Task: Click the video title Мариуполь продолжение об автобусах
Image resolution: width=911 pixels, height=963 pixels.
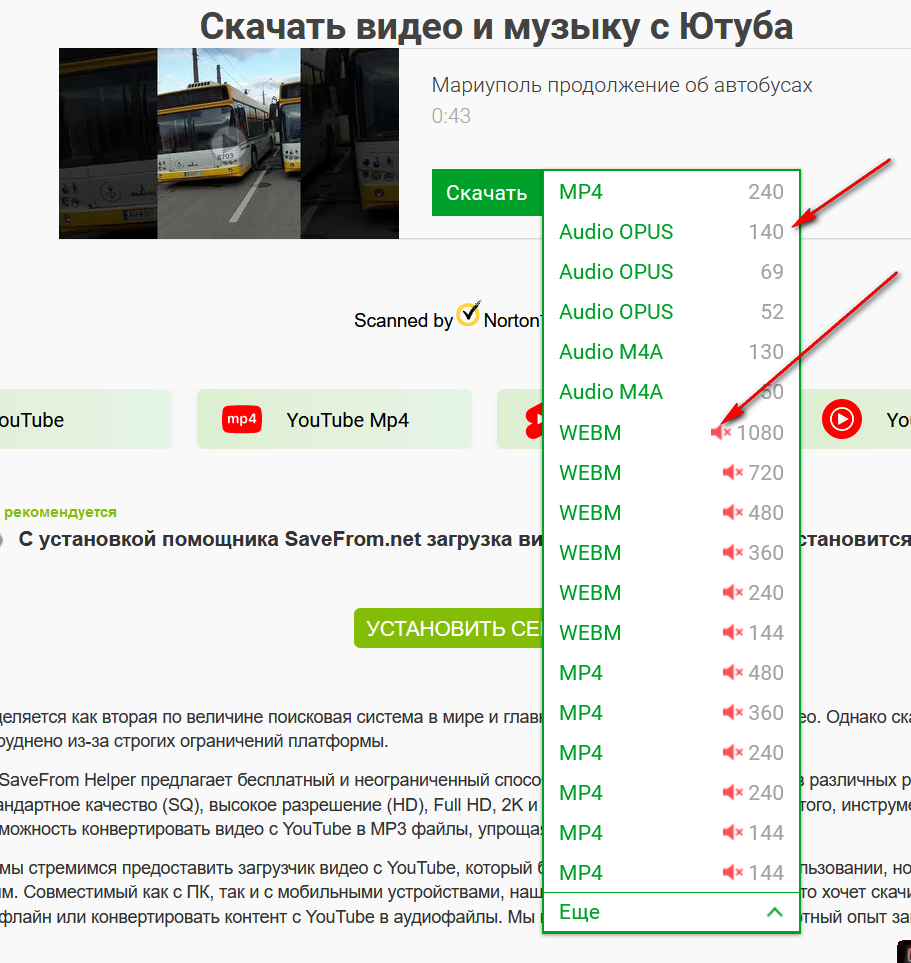Action: click(622, 85)
